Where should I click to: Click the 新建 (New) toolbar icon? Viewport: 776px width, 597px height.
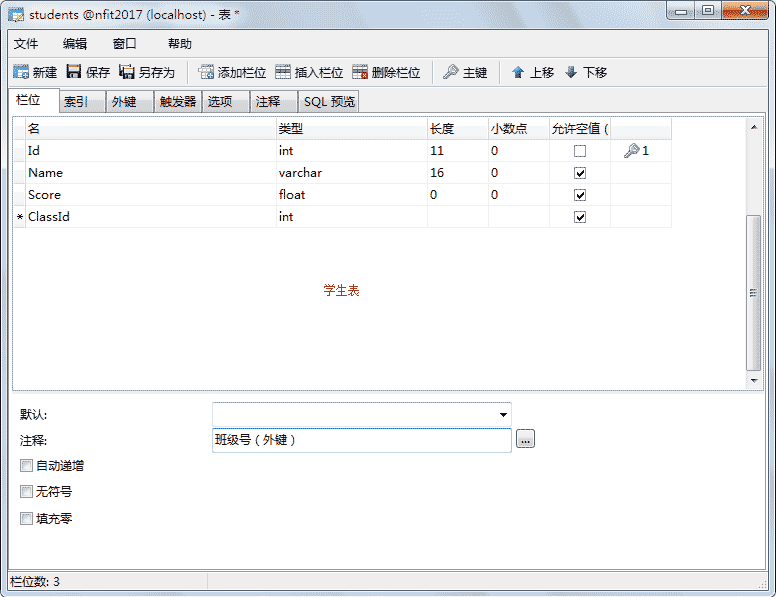[x=21, y=72]
